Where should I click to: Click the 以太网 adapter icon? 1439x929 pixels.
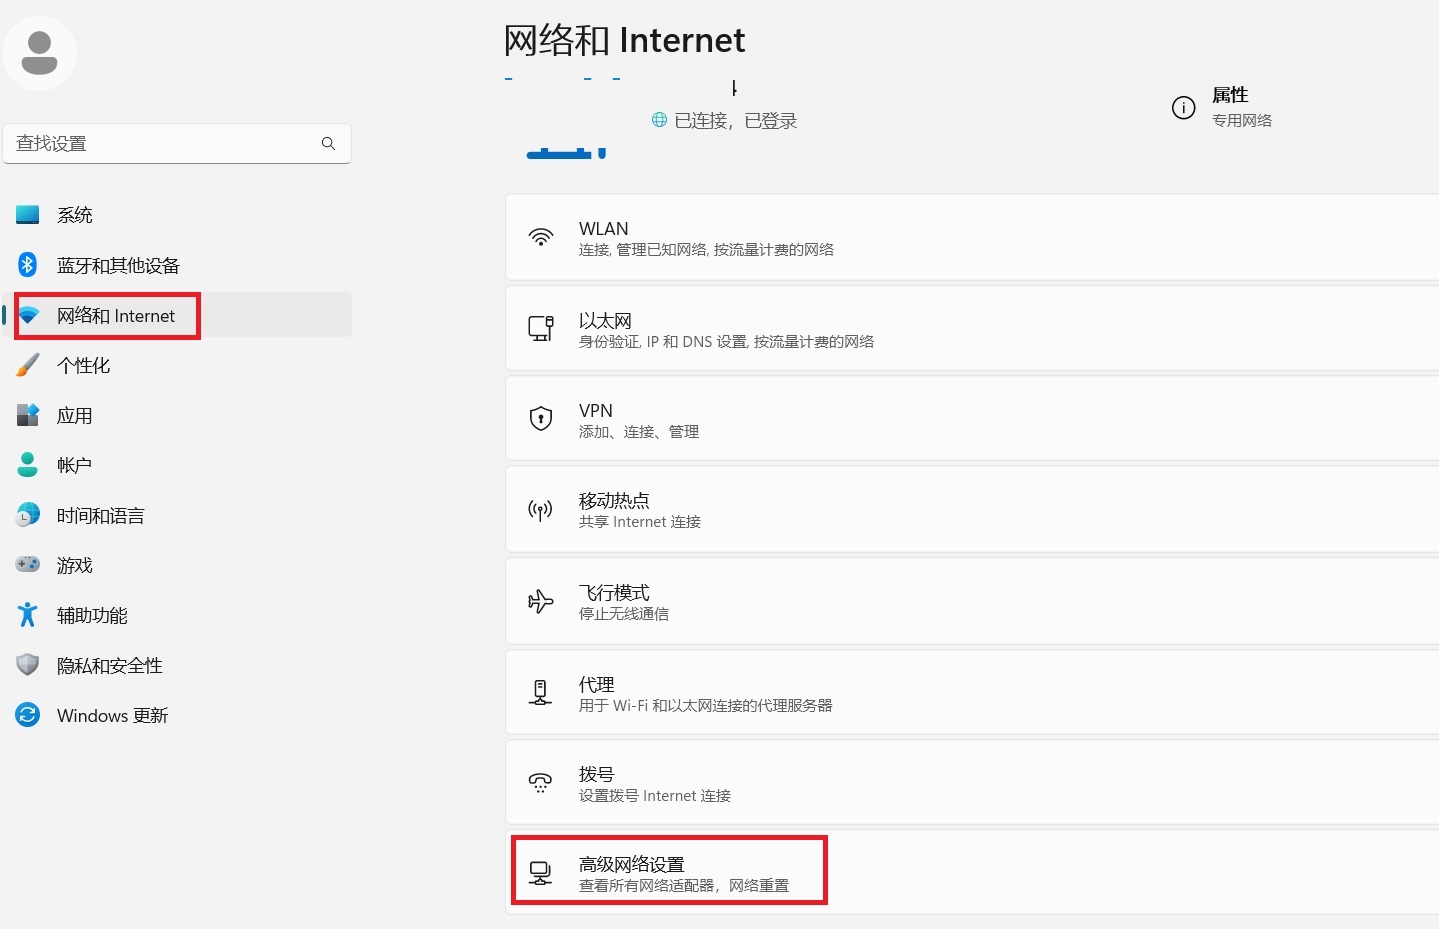(541, 328)
